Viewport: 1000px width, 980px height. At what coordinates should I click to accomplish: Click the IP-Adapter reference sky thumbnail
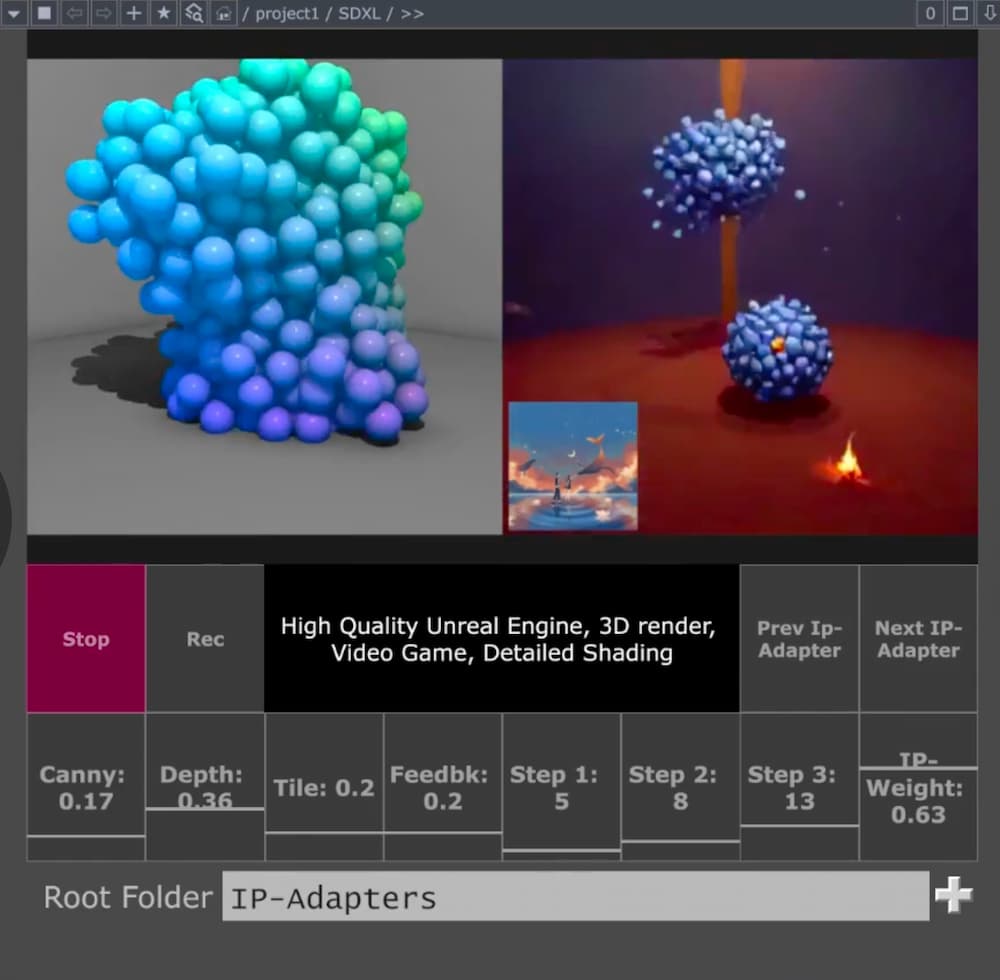tap(573, 466)
